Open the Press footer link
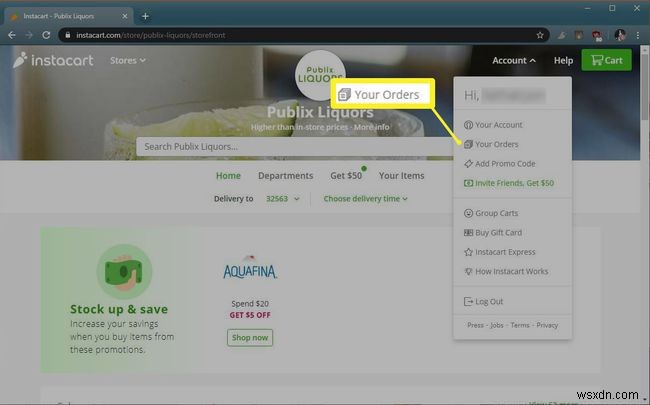This screenshot has width=650, height=405. point(475,325)
